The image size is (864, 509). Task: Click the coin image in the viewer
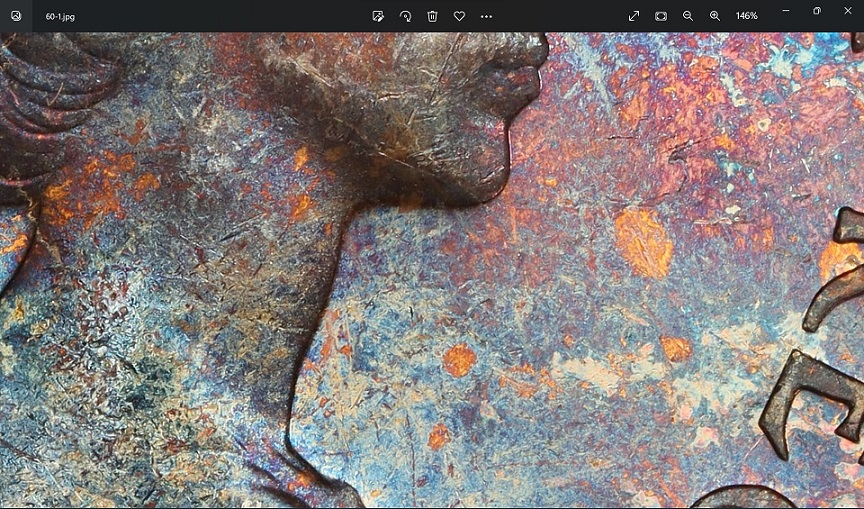(x=432, y=270)
